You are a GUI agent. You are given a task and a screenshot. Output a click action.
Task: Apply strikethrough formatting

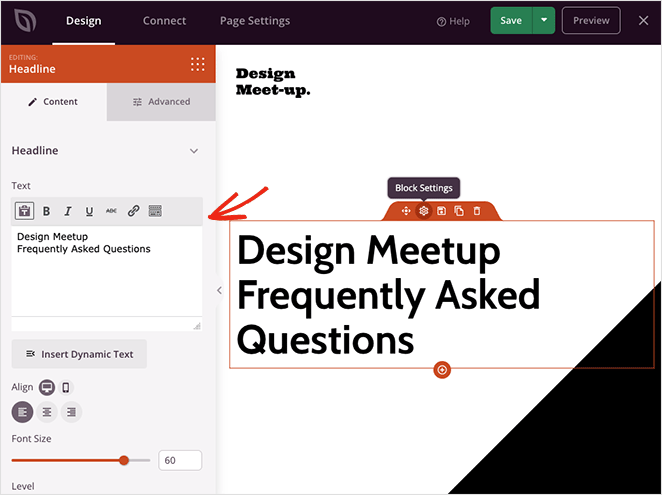point(111,211)
